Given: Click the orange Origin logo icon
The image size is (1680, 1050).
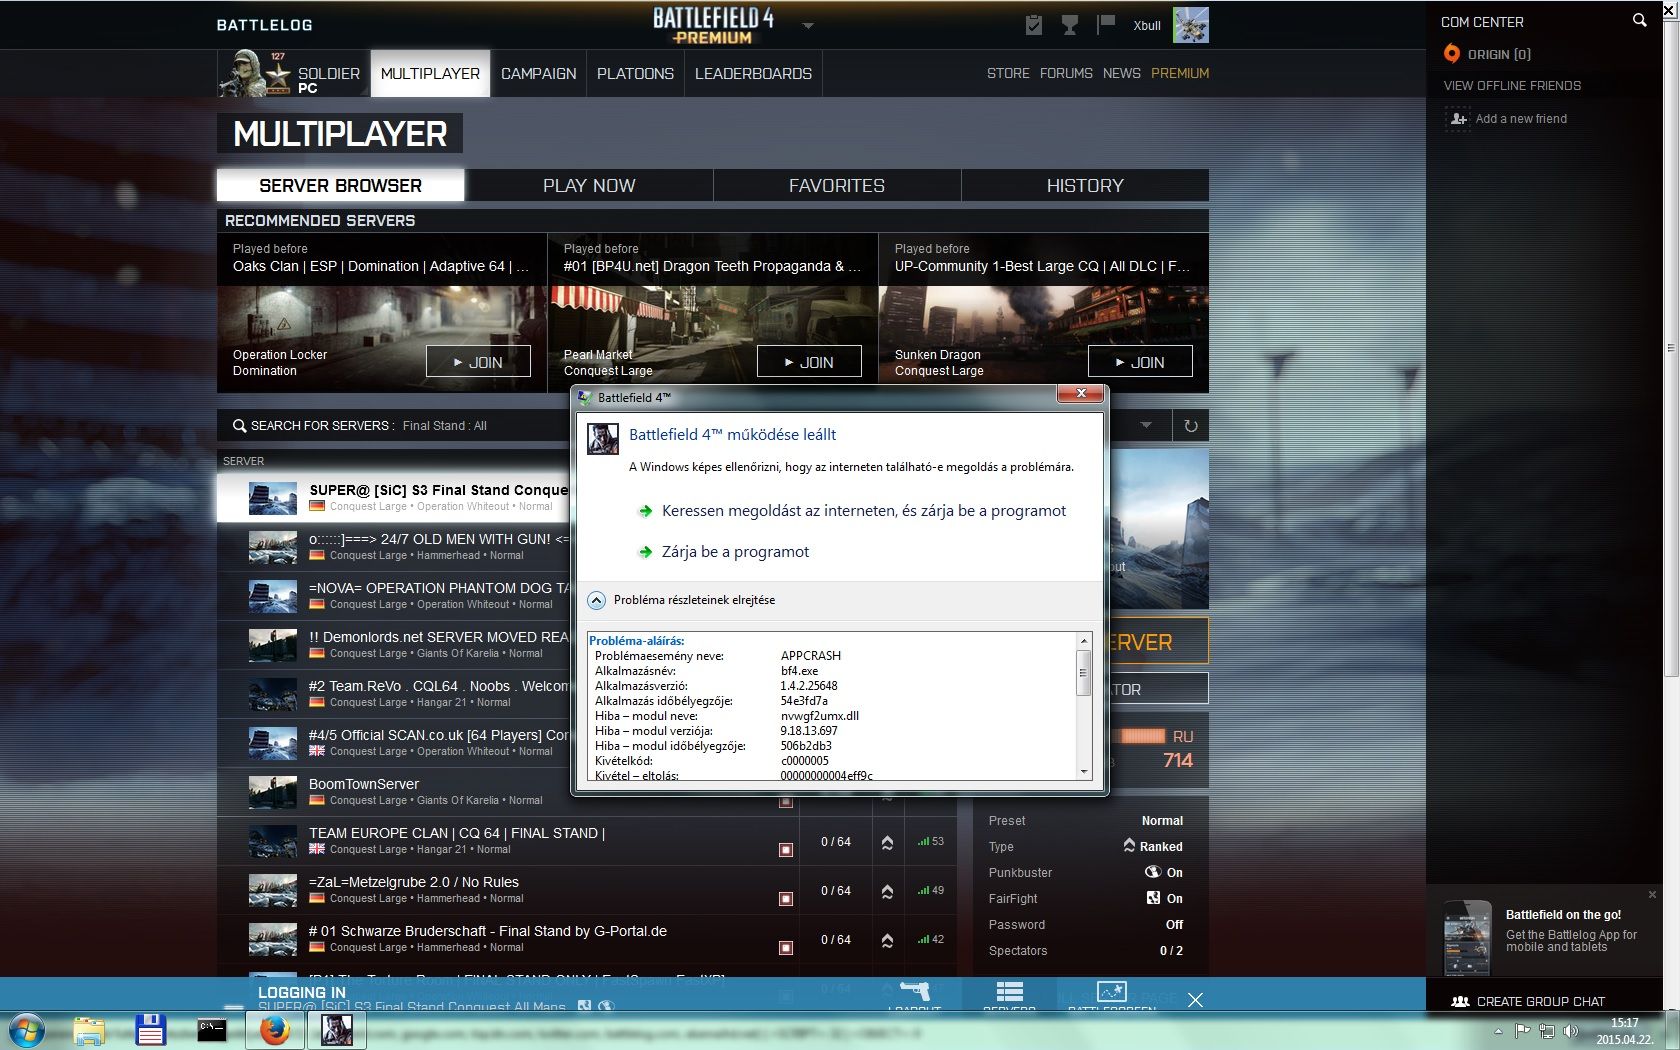Looking at the screenshot, I should coord(1452,54).
